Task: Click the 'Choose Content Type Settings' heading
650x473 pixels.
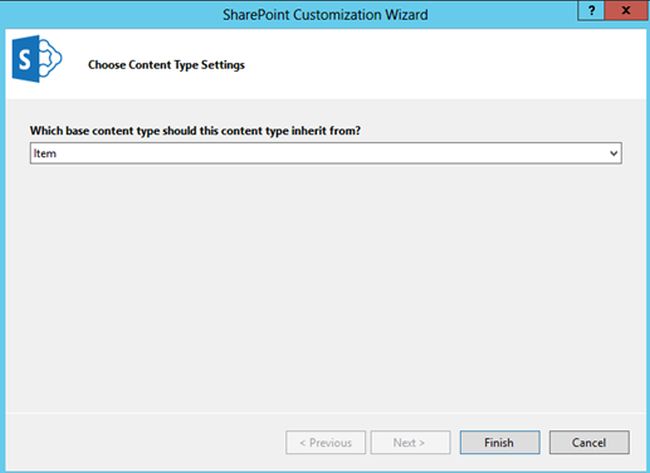Action: pyautogui.click(x=166, y=65)
